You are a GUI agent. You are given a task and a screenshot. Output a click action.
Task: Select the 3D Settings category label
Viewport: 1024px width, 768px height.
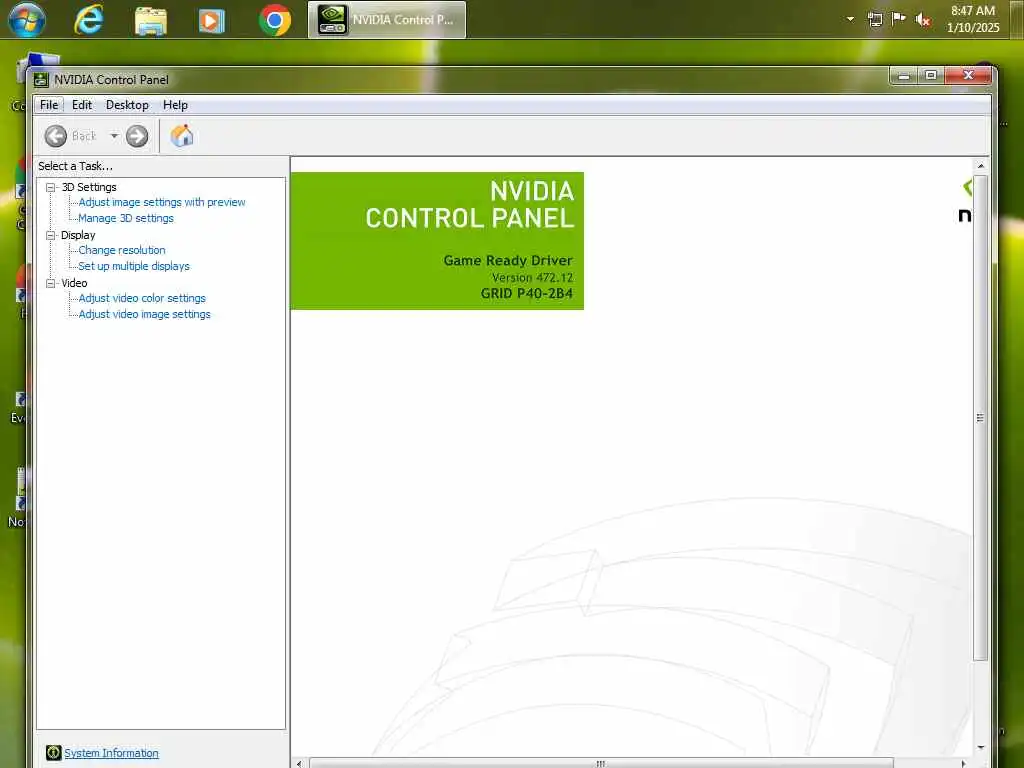(x=89, y=187)
